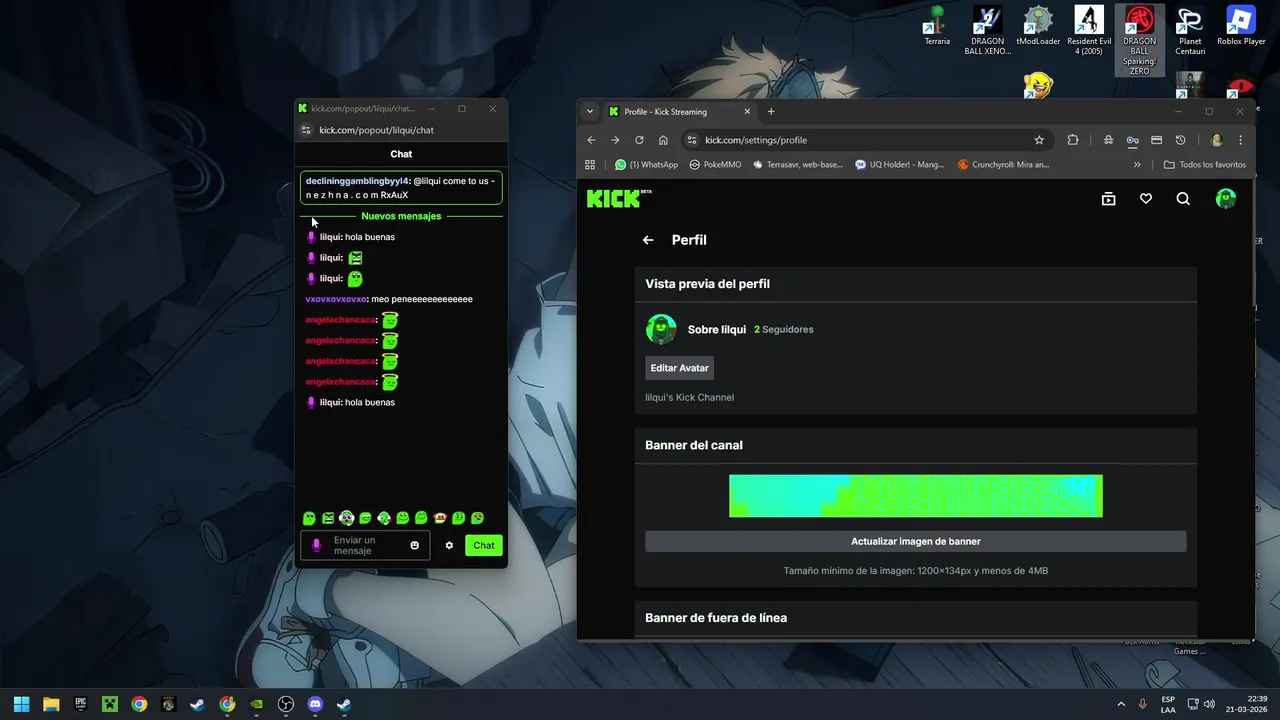Click Actualizar imagen de banner button

click(915, 541)
